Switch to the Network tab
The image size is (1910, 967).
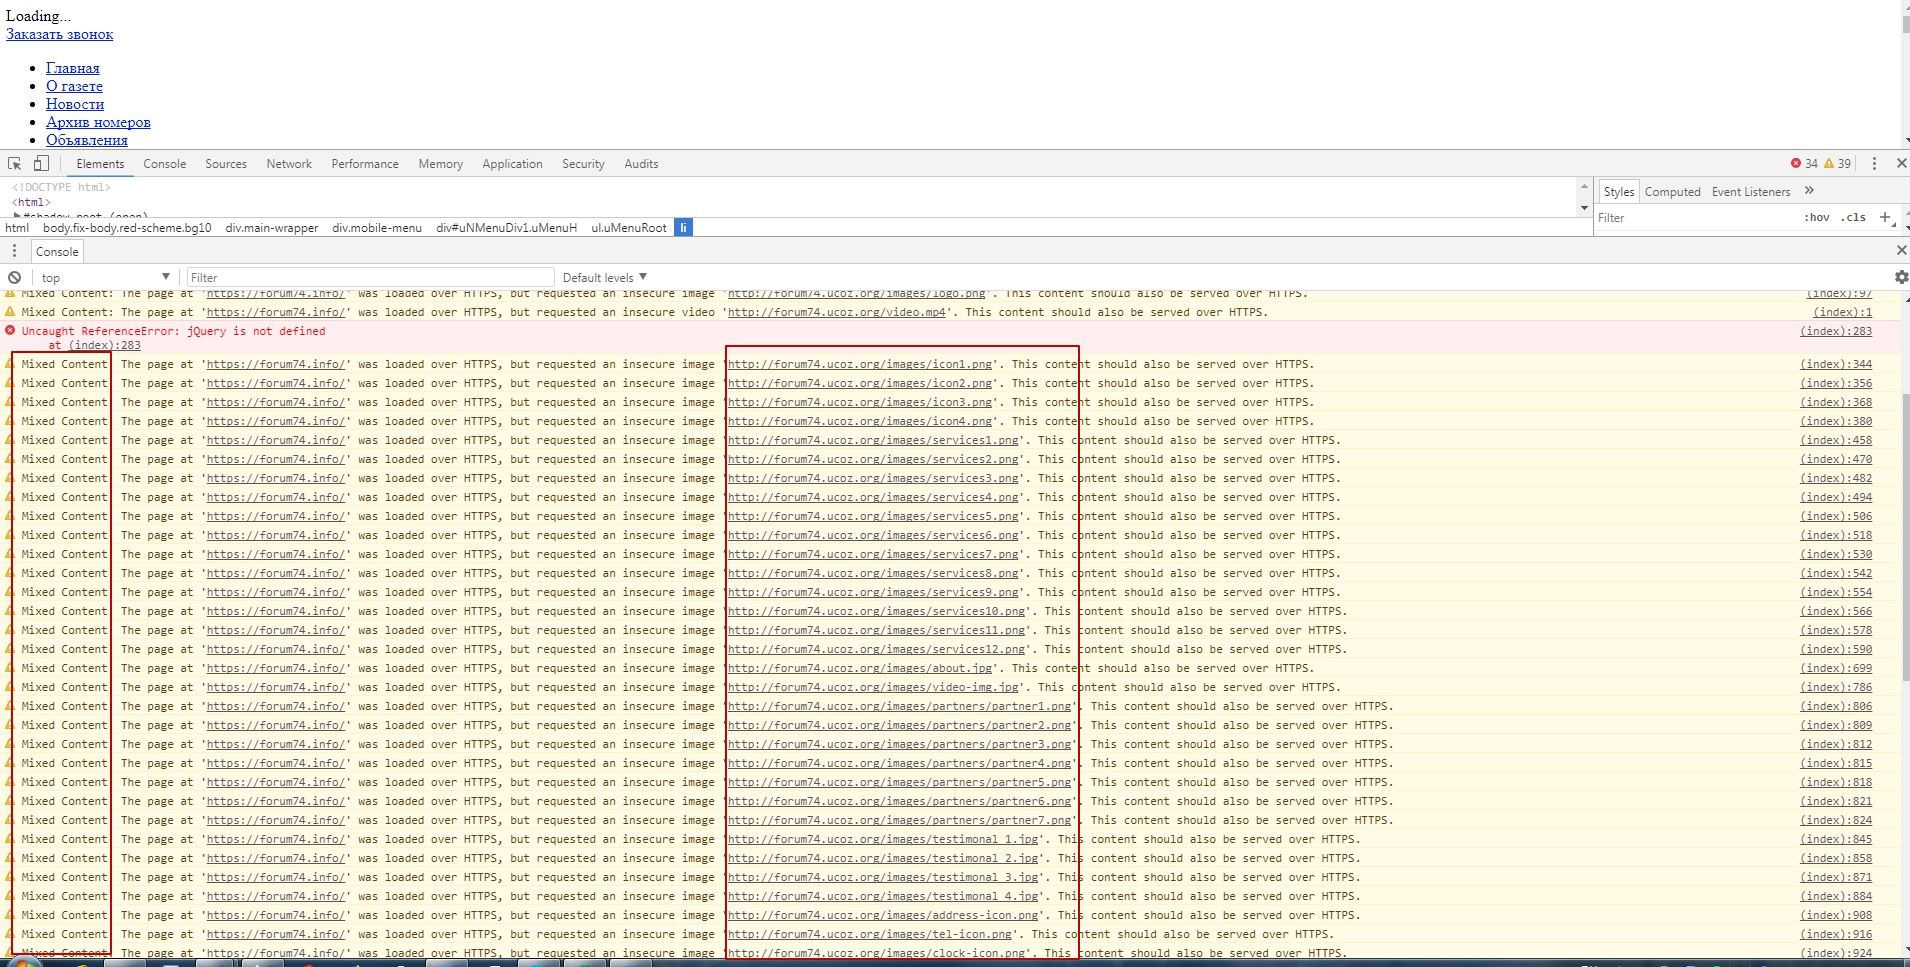coord(289,164)
